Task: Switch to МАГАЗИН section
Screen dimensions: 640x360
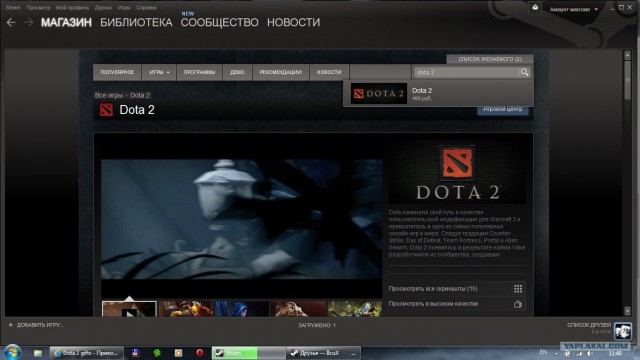Action: pos(66,22)
